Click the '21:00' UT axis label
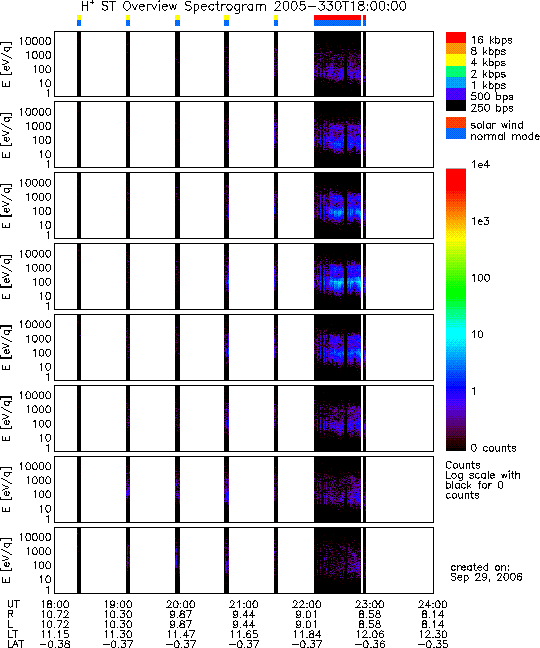The height and width of the screenshot is (648, 540). (244, 604)
